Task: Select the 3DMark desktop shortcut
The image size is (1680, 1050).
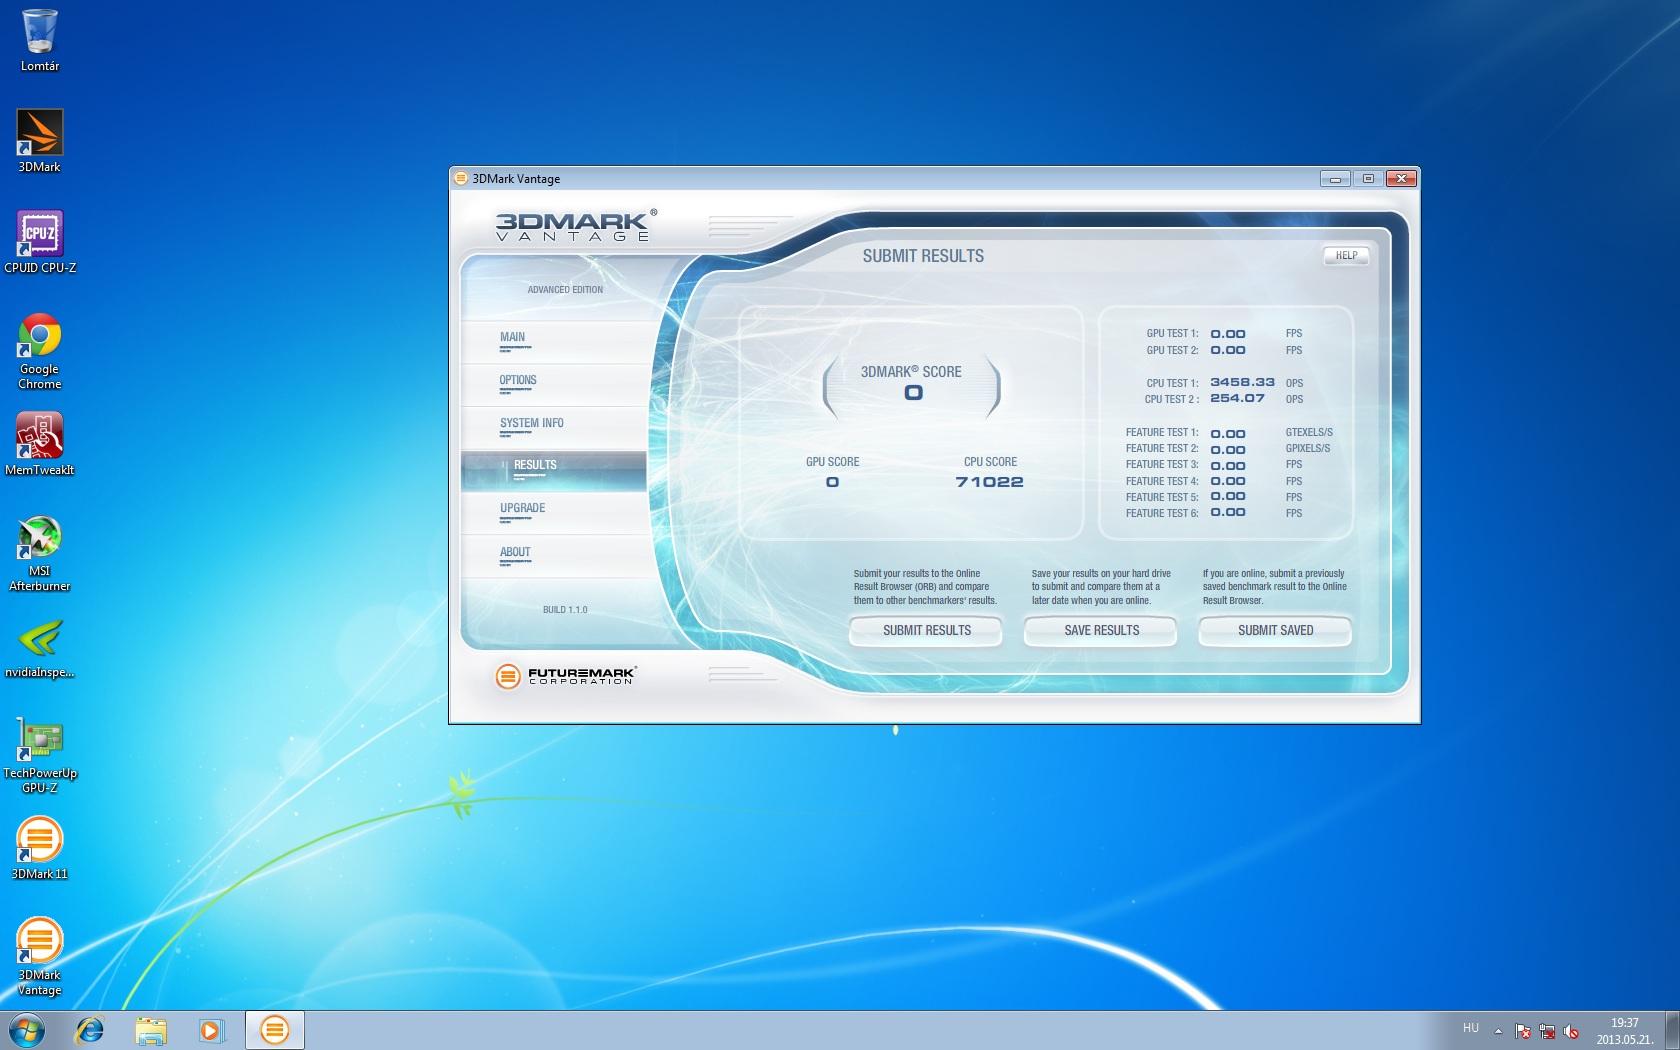Action: pos(40,141)
